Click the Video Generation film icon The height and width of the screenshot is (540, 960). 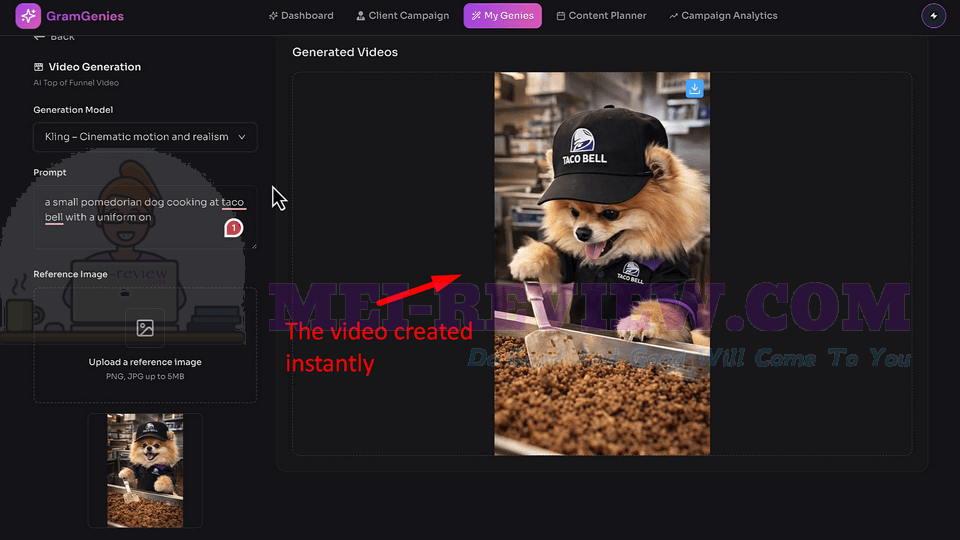[39, 67]
